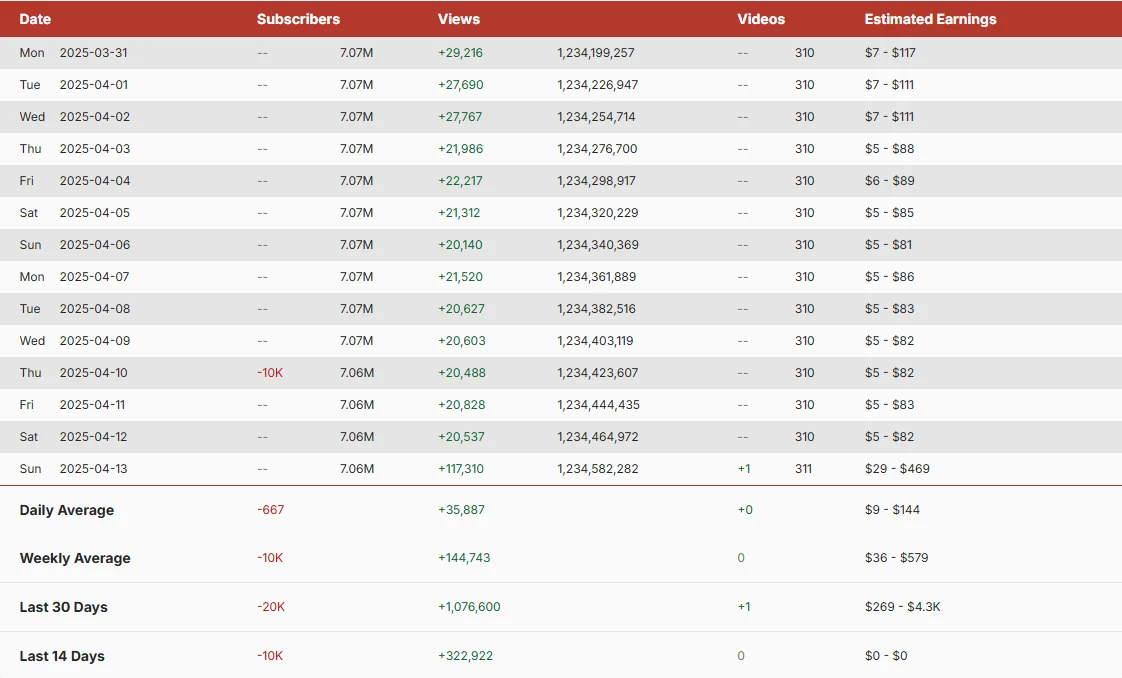Click earnings value $7 - $117
1122x678 pixels.
coord(890,53)
